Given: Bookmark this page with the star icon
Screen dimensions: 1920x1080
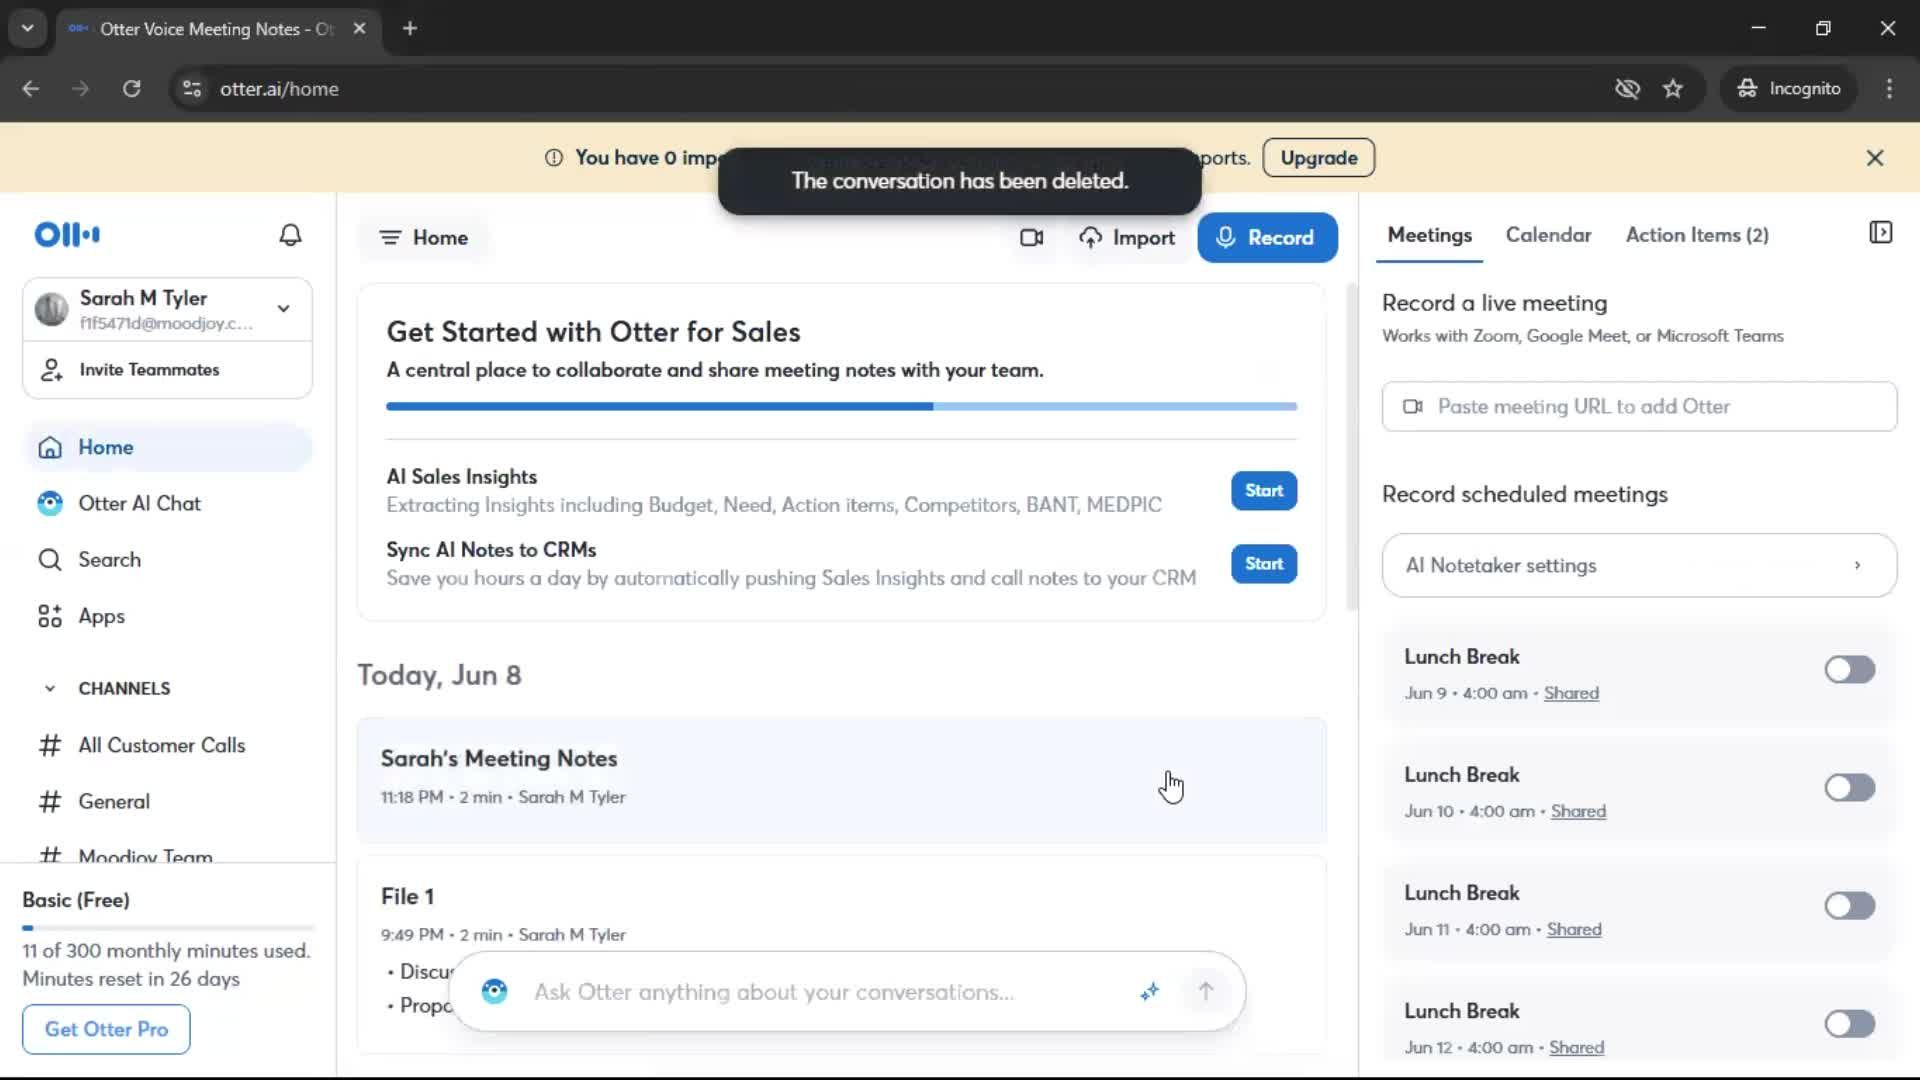Looking at the screenshot, I should pos(1672,89).
